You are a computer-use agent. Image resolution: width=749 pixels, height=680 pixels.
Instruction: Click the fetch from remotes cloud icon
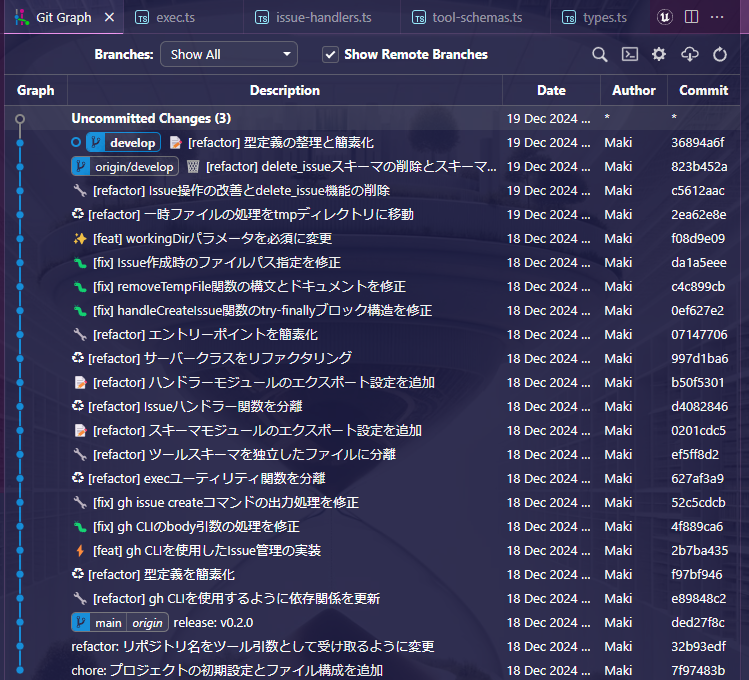(689, 55)
